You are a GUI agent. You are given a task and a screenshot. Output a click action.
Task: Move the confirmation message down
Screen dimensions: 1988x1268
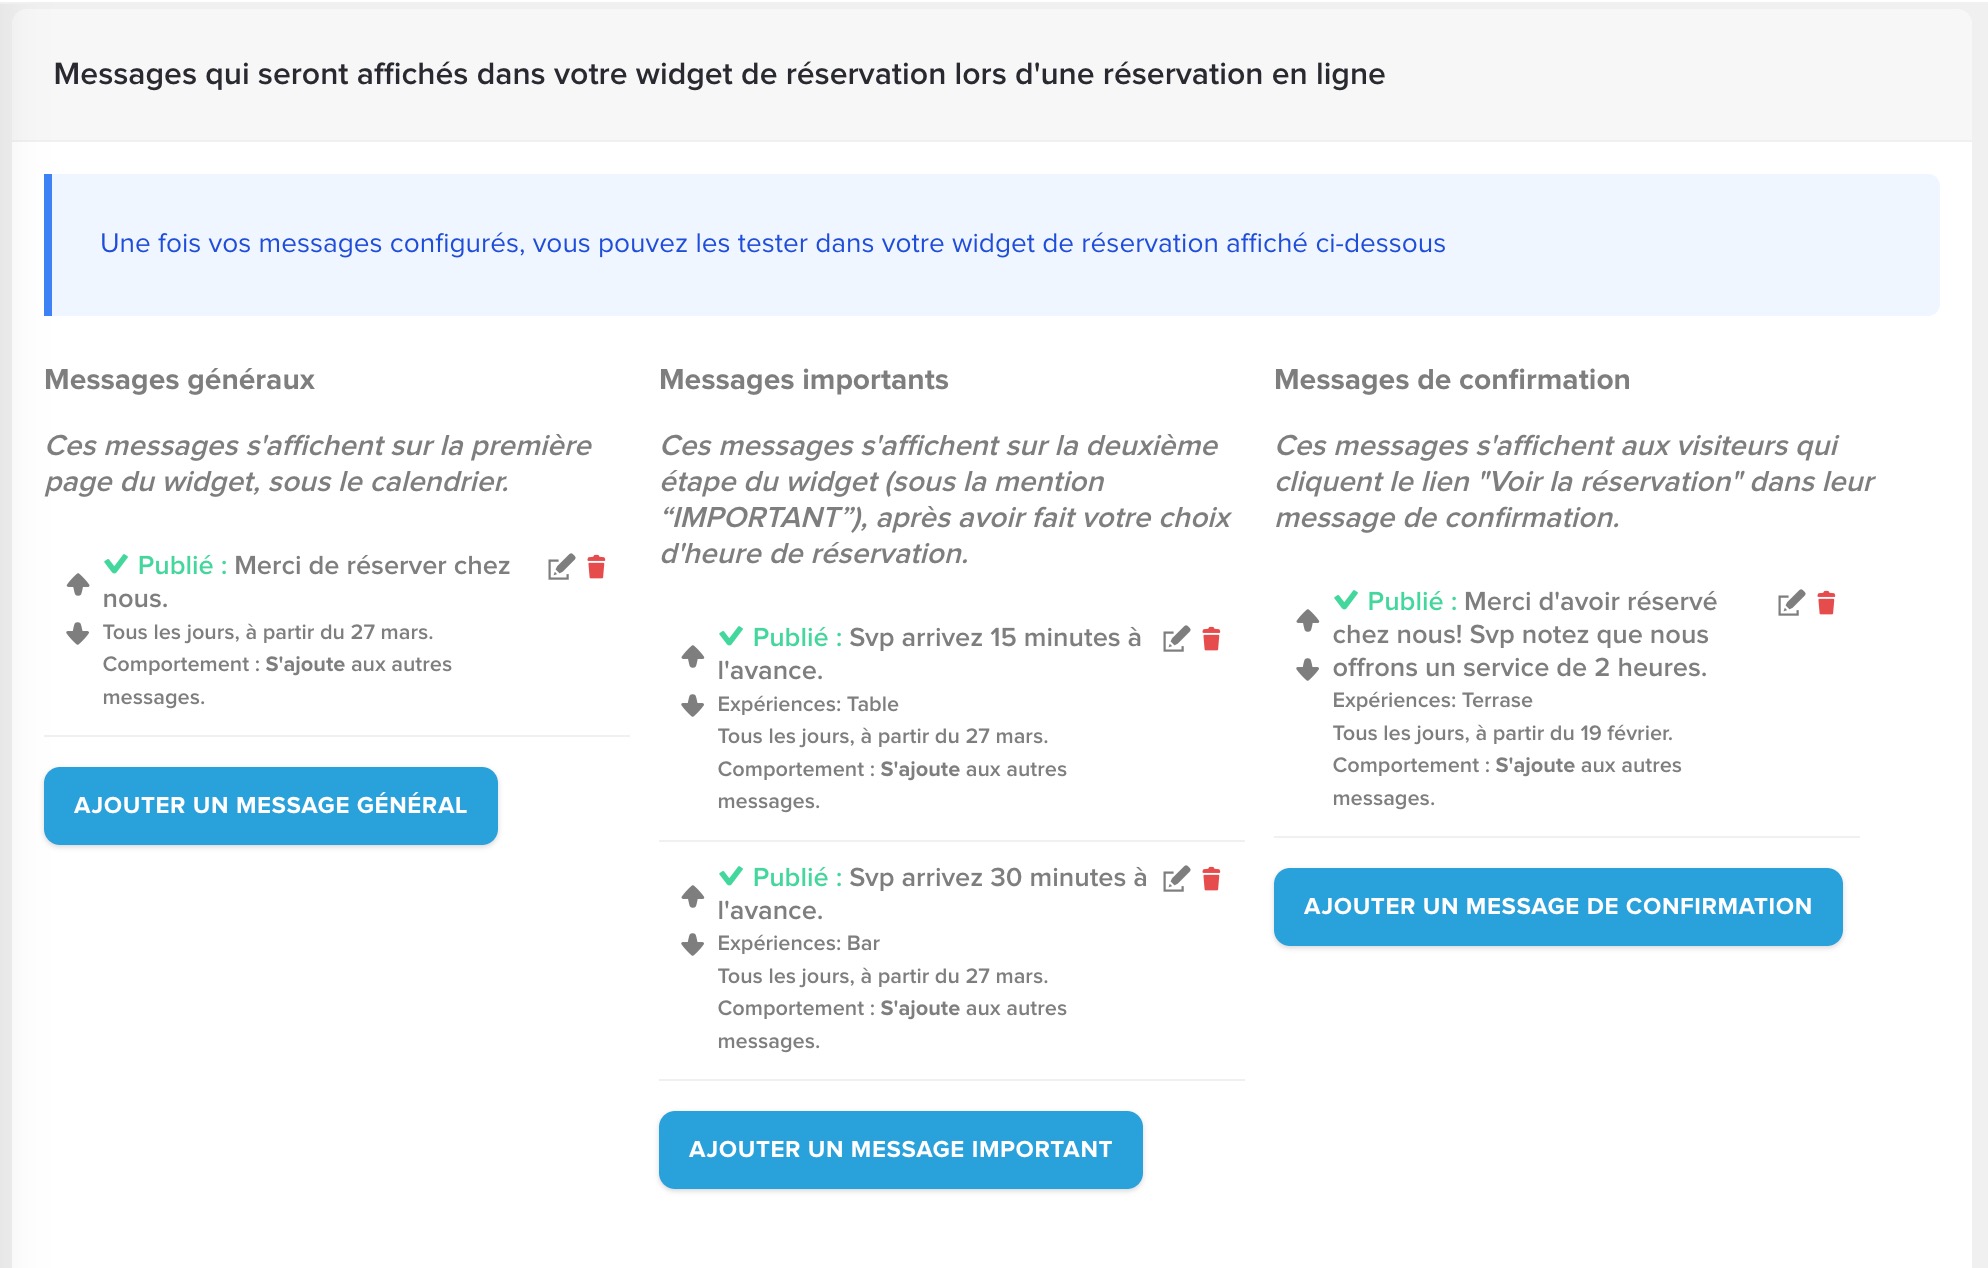(x=1308, y=669)
